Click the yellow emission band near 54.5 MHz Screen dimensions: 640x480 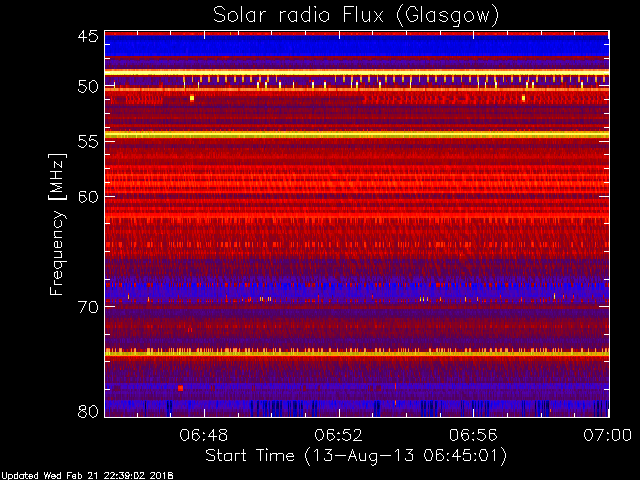tap(357, 134)
